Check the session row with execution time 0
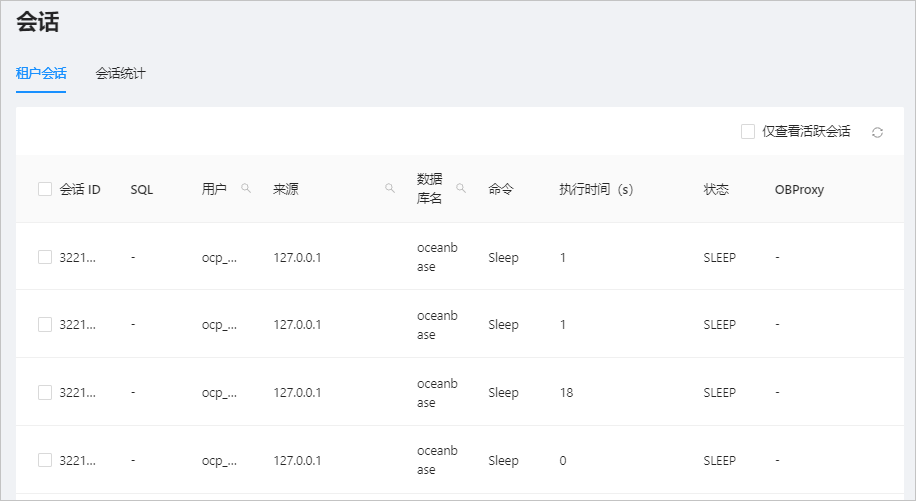The image size is (916, 501). tap(45, 460)
